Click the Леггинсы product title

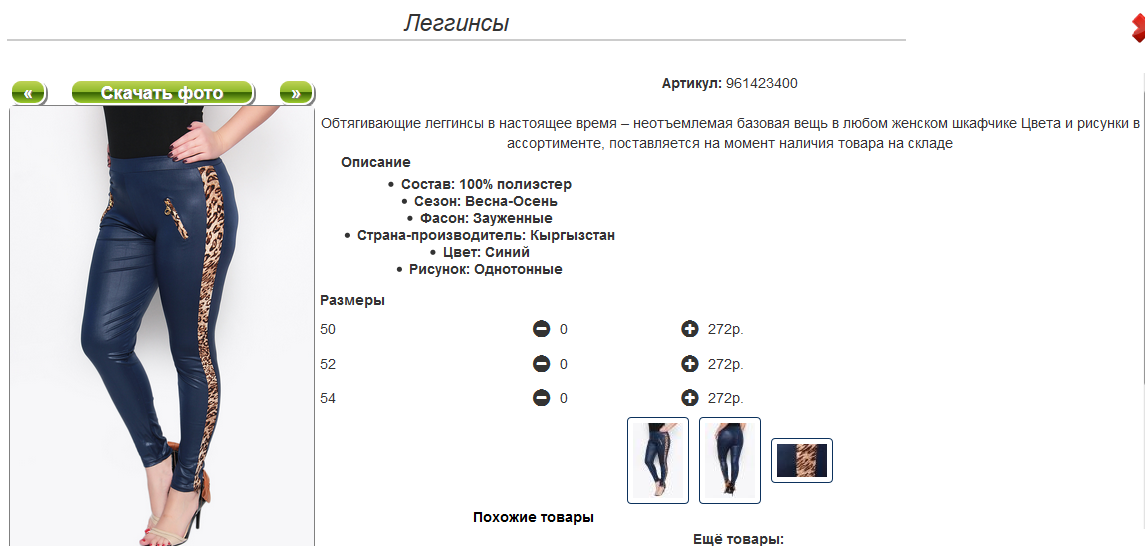point(456,23)
